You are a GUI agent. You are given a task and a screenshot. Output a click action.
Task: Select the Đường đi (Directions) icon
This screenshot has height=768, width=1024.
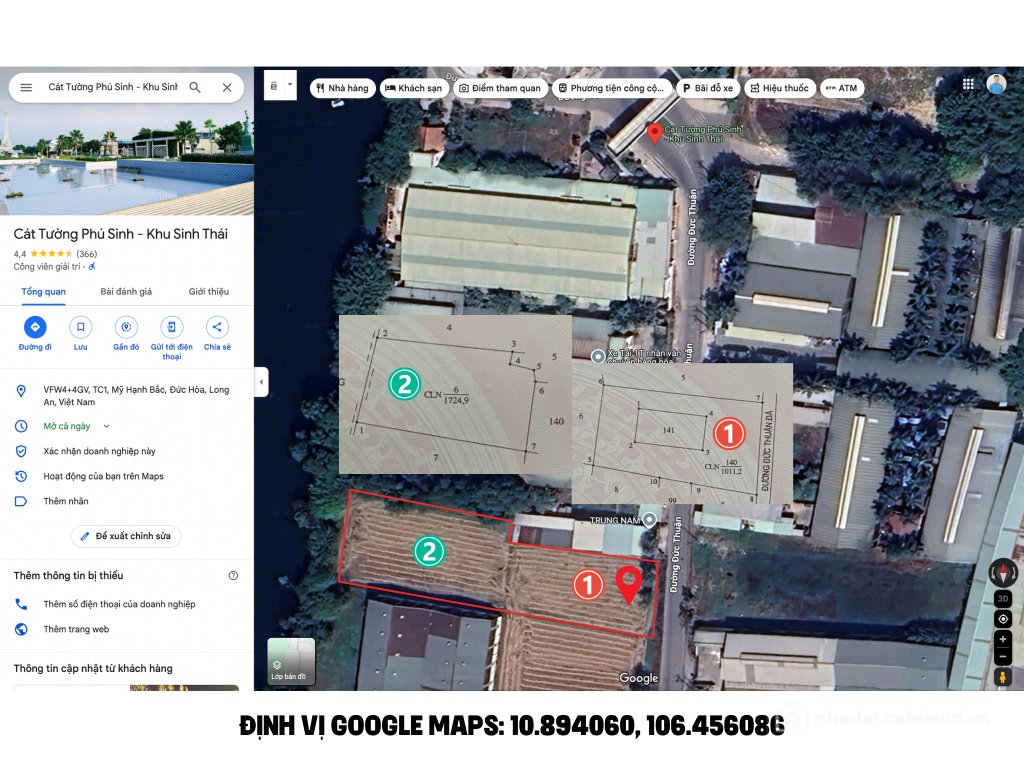[x=36, y=327]
